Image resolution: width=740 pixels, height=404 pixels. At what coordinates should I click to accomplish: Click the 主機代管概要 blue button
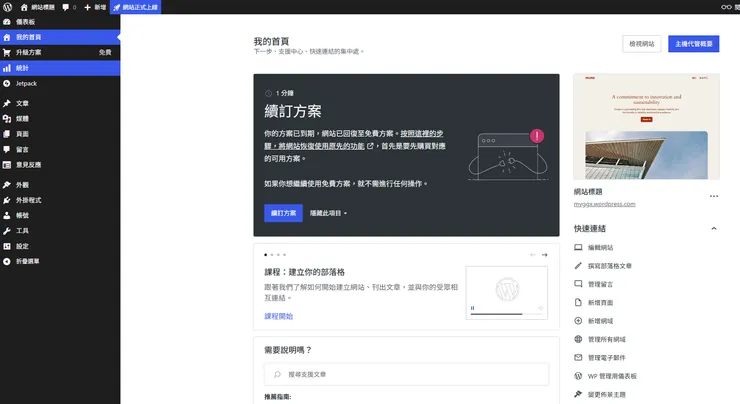693,44
